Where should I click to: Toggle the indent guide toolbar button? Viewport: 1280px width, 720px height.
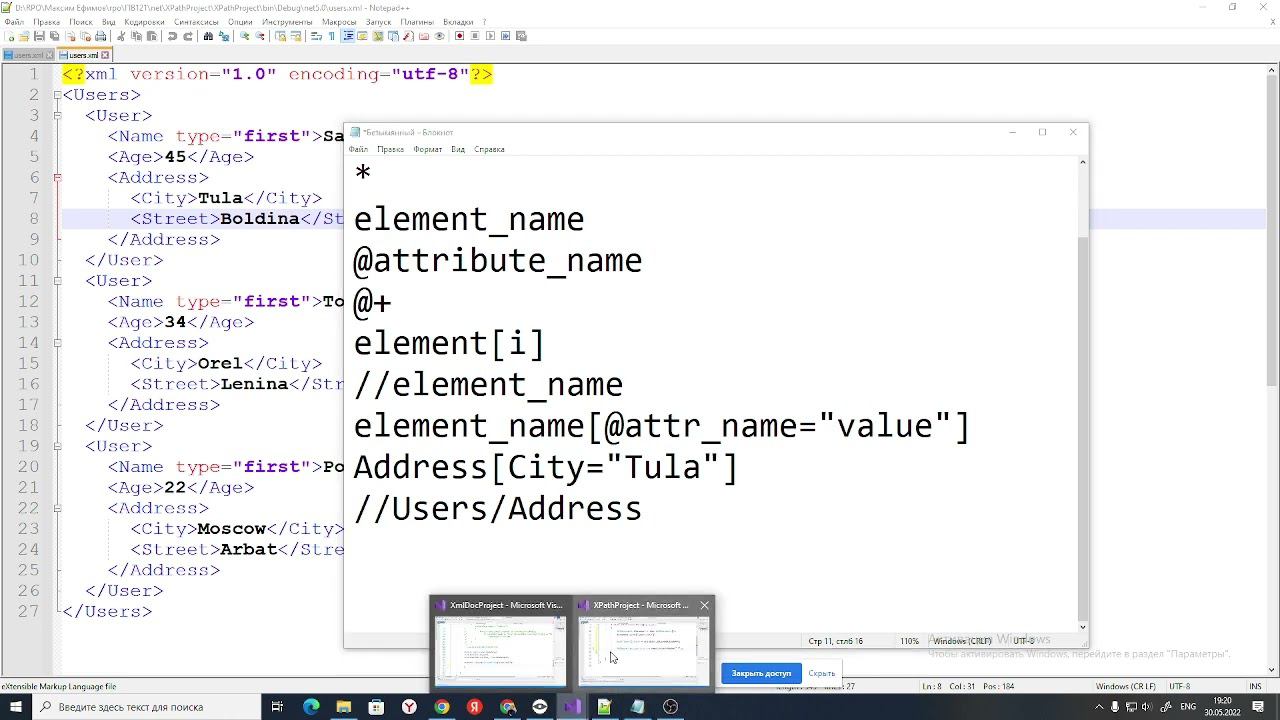[x=348, y=36]
